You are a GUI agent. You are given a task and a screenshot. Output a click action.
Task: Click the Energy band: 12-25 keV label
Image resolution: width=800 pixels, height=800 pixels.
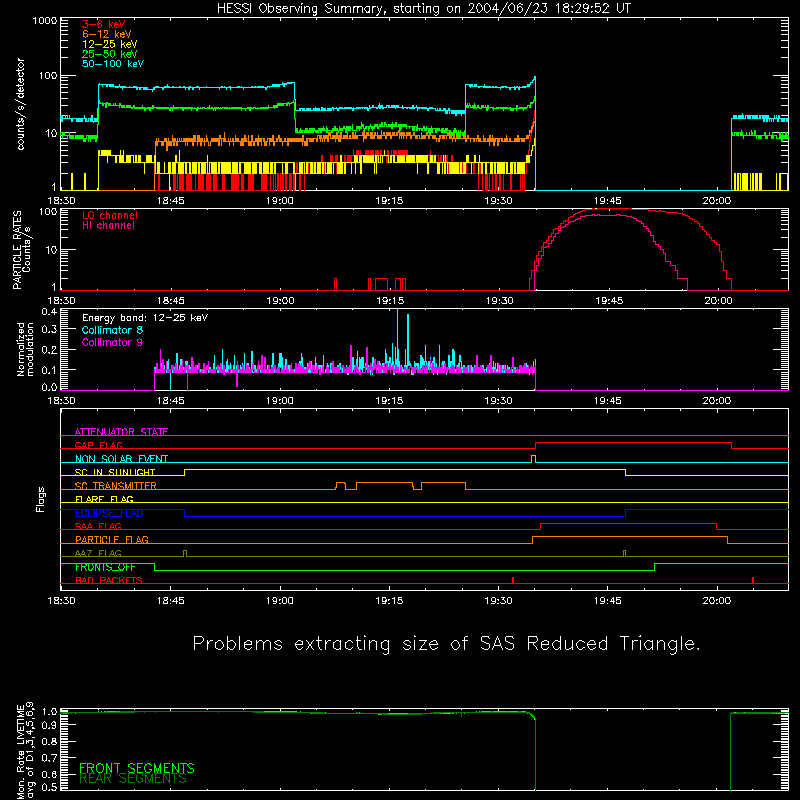(x=145, y=318)
